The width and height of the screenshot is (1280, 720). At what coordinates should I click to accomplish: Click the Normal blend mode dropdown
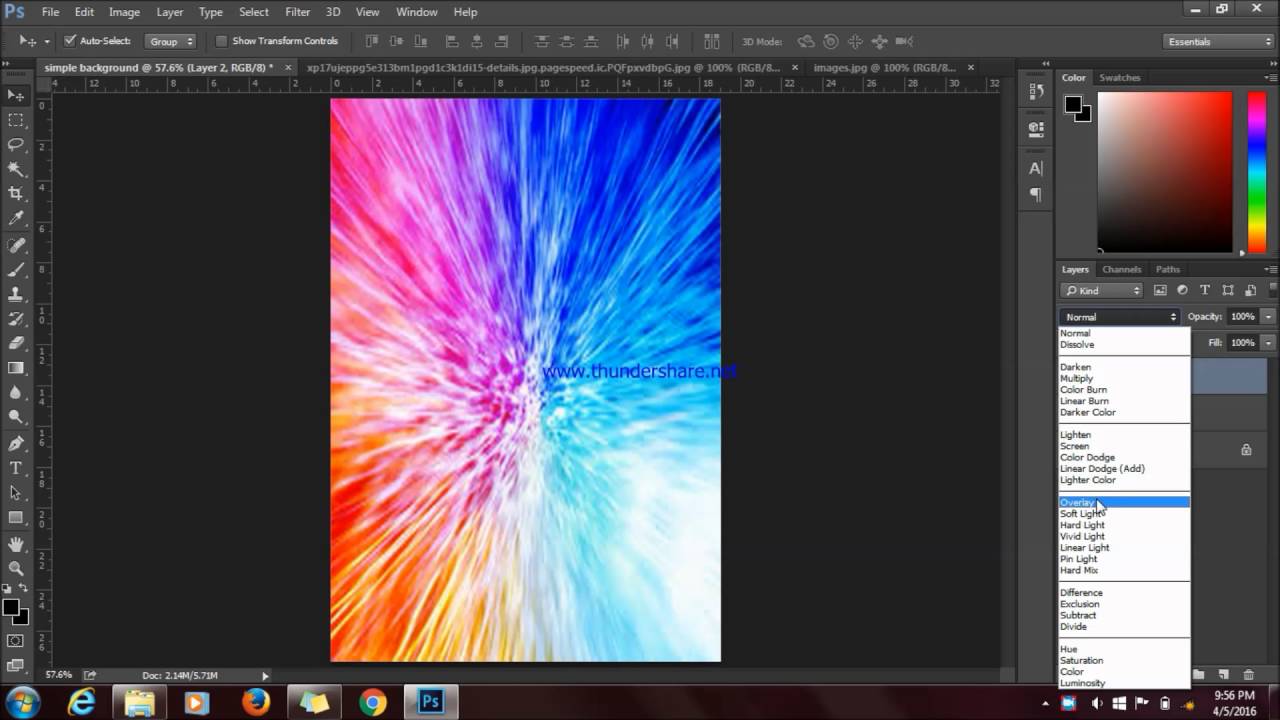click(1121, 317)
